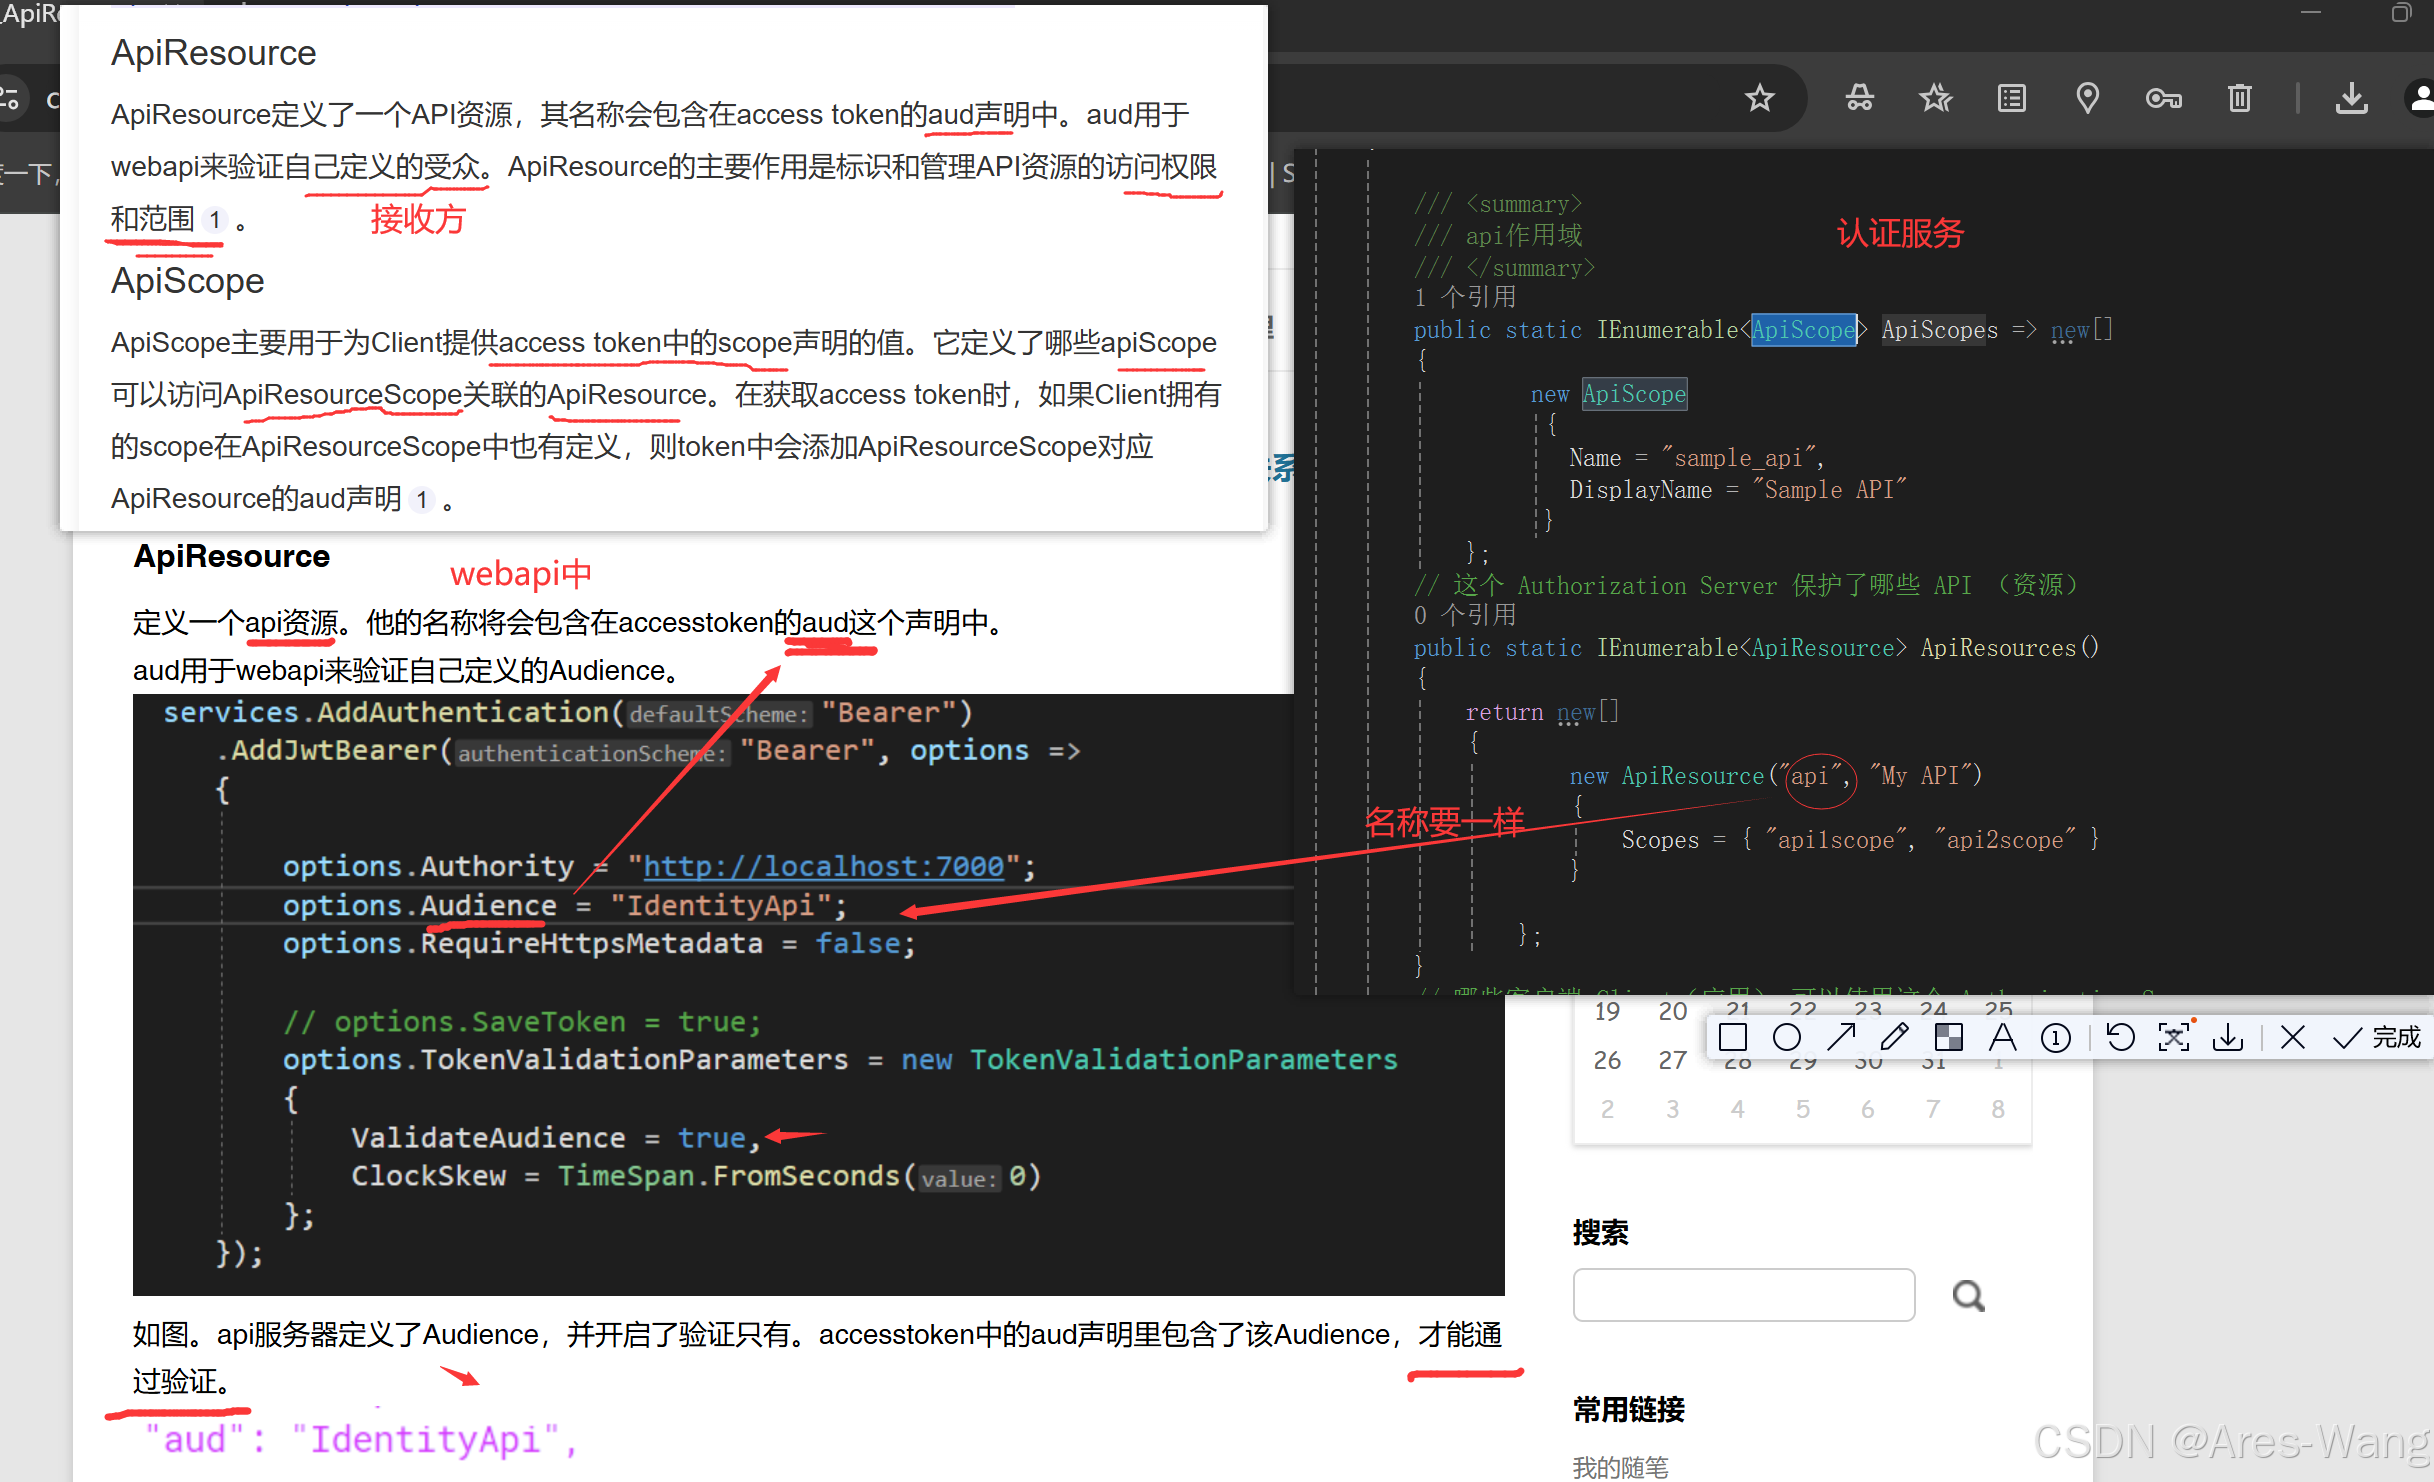Open saved passwords with the key icon
Image resolution: width=2434 pixels, height=1482 pixels.
coord(2164,98)
